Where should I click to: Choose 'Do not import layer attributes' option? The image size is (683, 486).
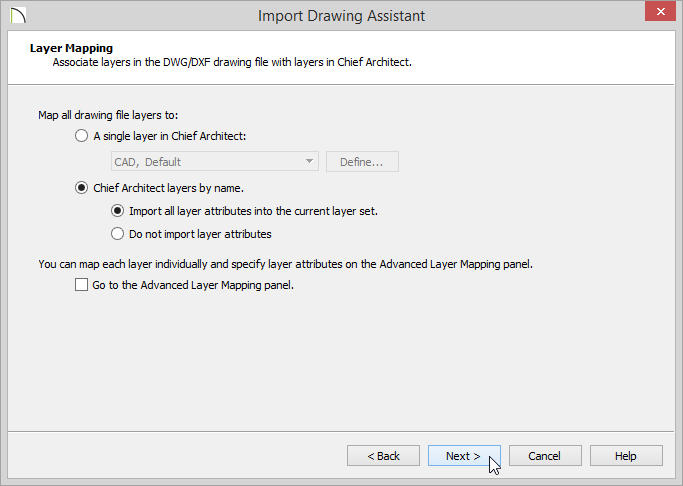click(x=117, y=234)
